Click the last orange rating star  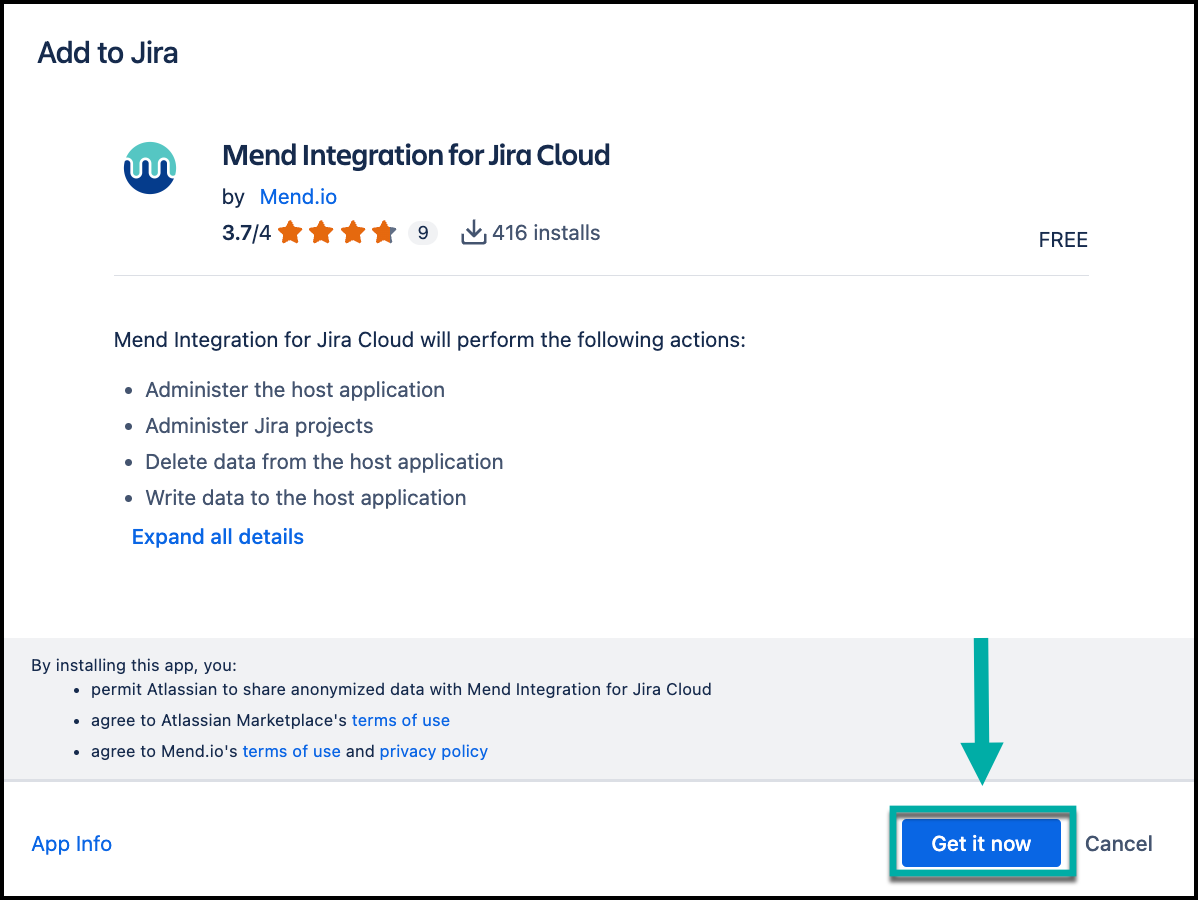[384, 233]
